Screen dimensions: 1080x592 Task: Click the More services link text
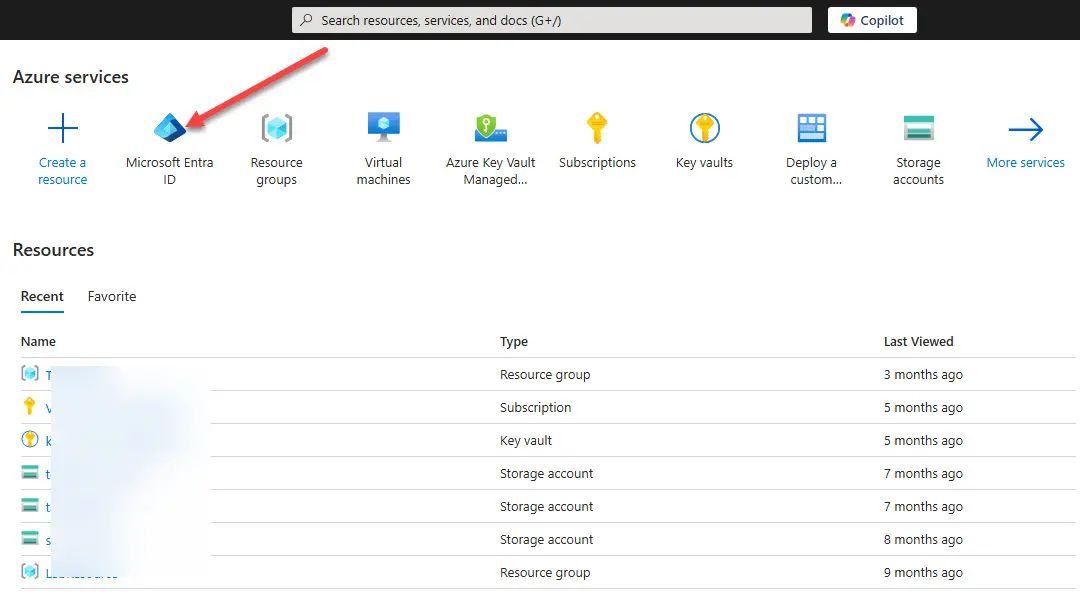click(x=1026, y=163)
